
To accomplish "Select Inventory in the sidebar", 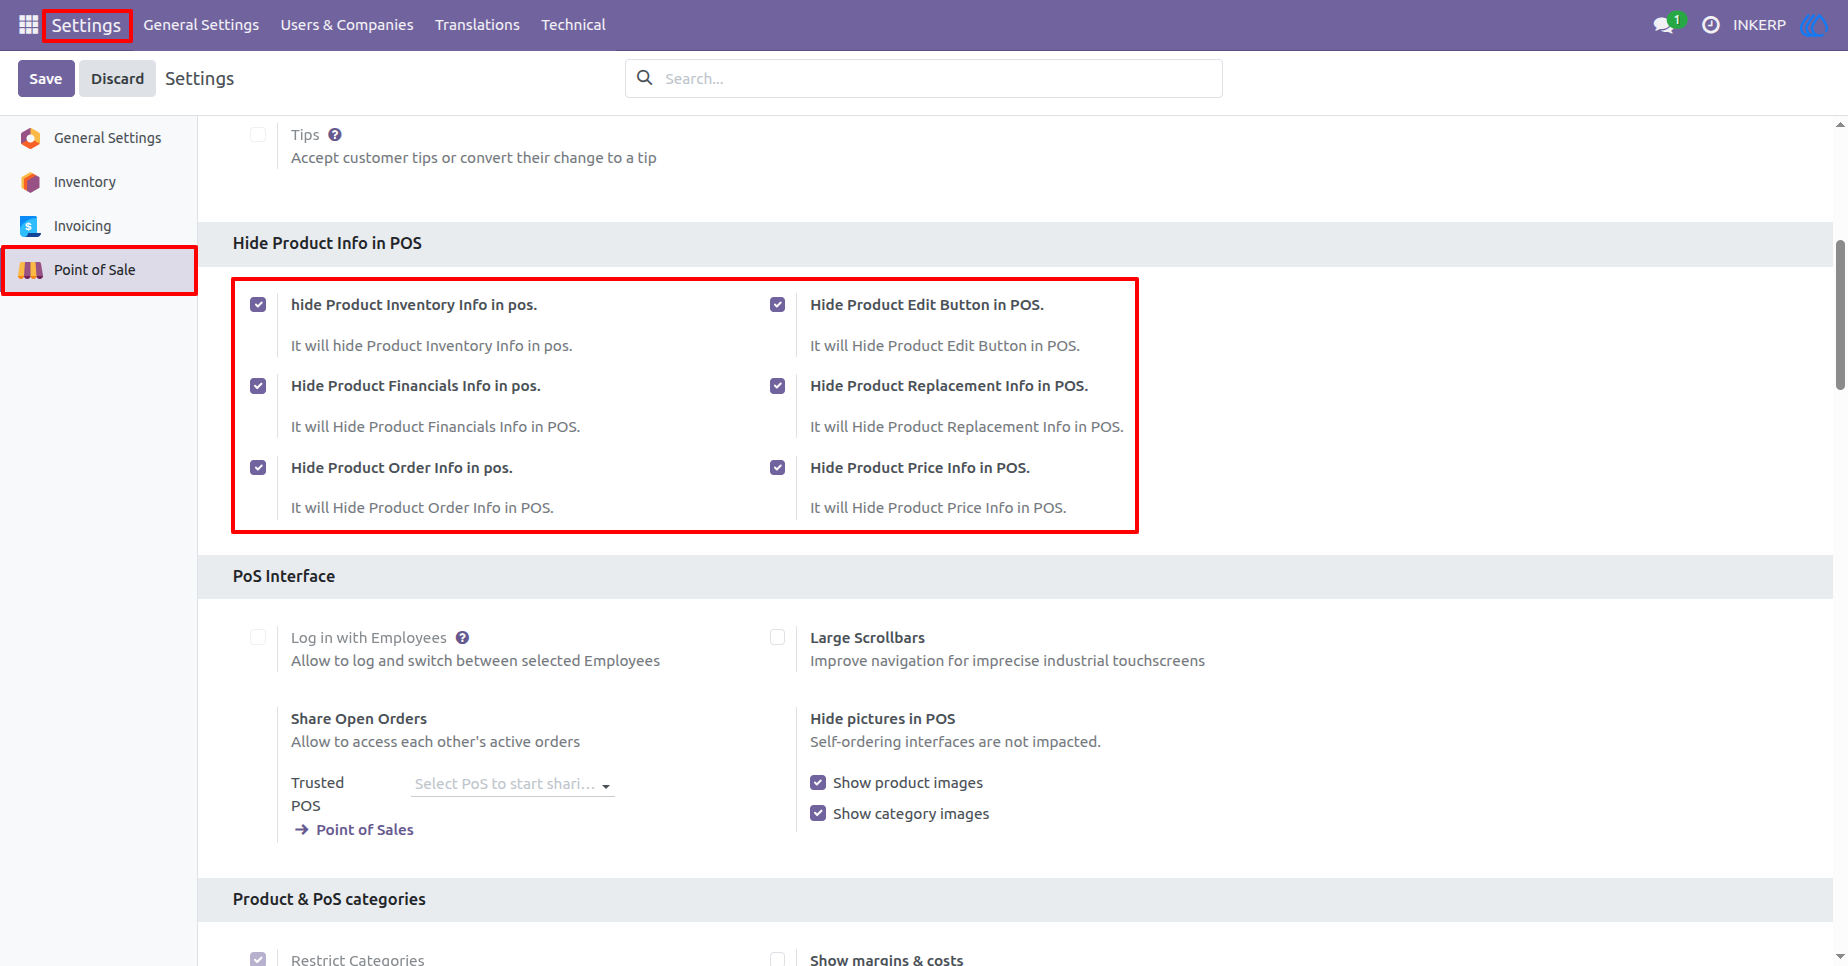I will [99, 182].
